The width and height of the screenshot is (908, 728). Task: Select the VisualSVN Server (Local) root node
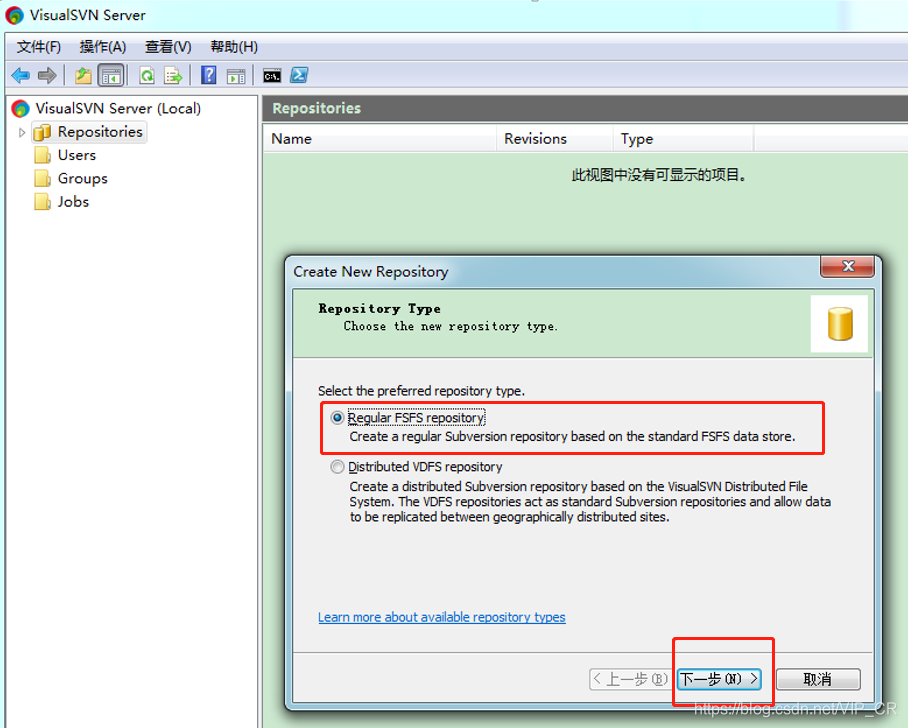(x=118, y=108)
